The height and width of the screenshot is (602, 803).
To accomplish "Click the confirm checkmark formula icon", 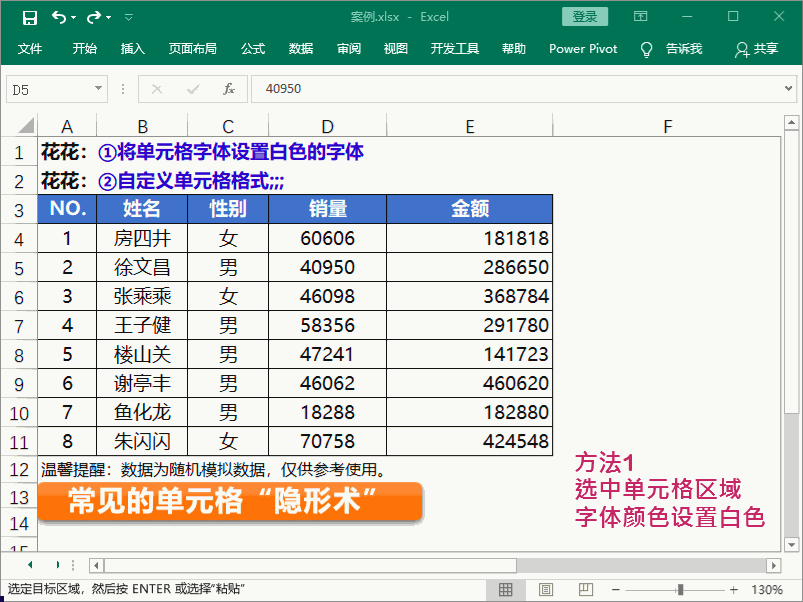I will click(x=193, y=90).
